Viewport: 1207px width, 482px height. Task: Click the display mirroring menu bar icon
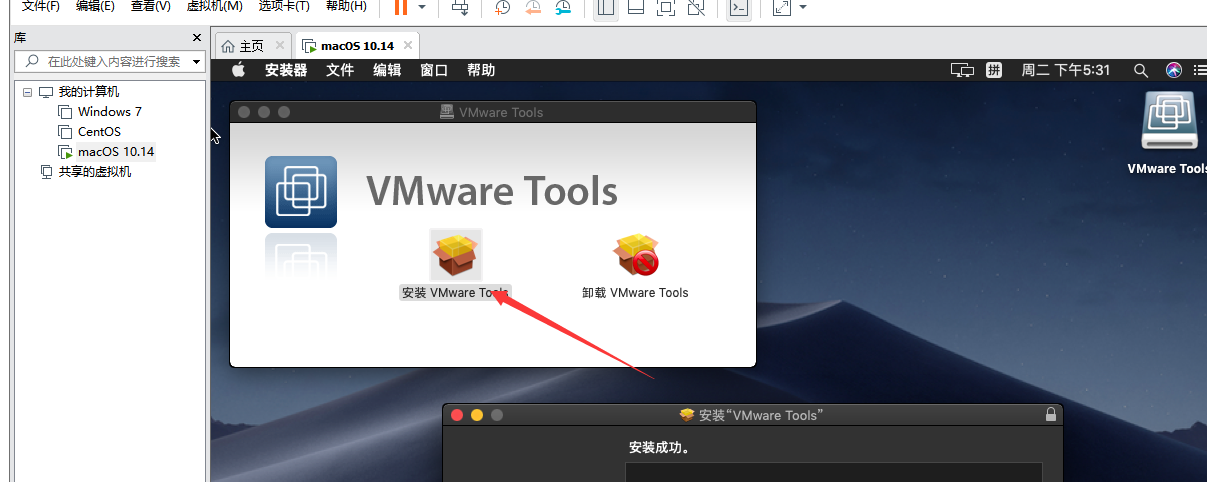pyautogui.click(x=962, y=70)
